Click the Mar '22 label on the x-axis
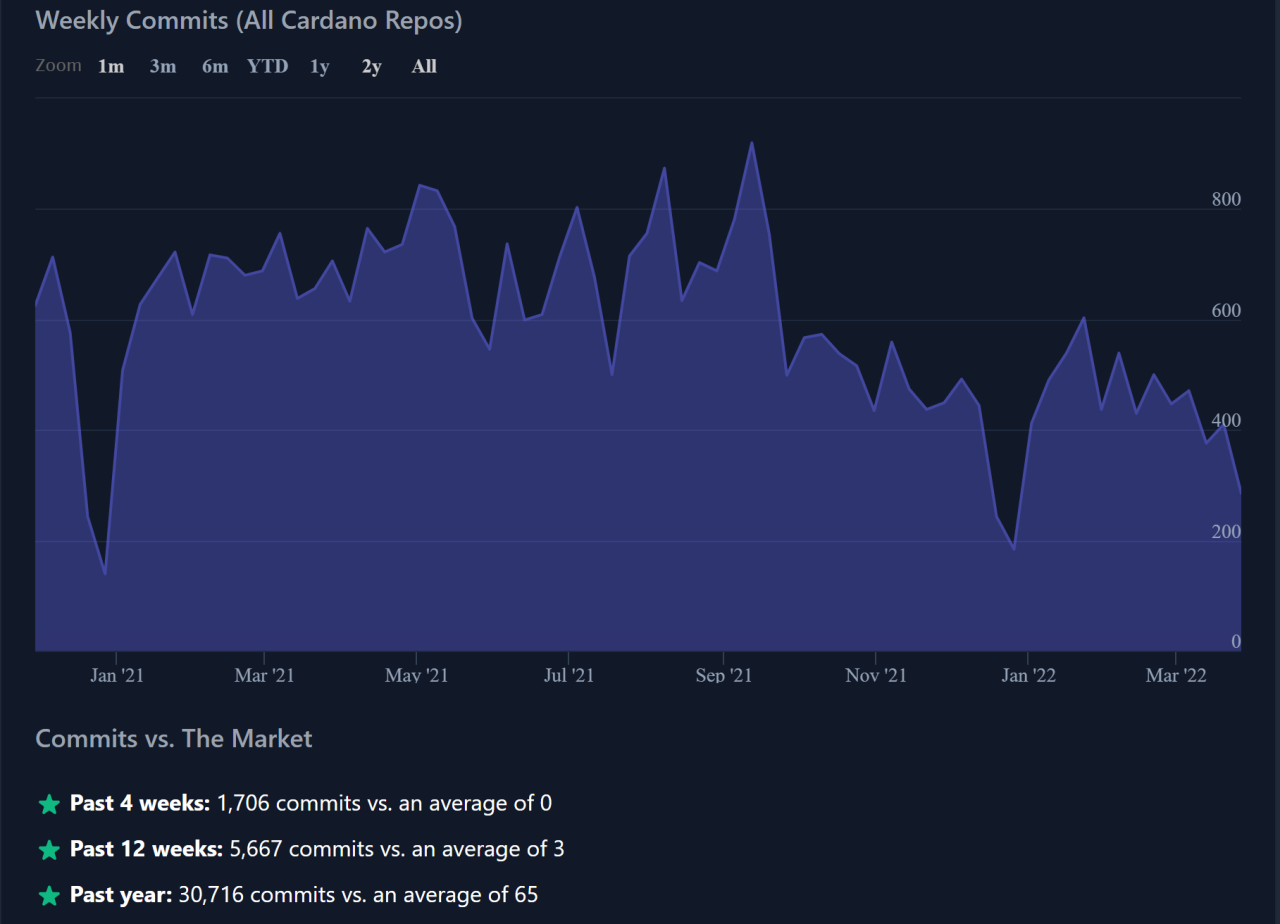Viewport: 1280px width, 924px height. 1176,675
